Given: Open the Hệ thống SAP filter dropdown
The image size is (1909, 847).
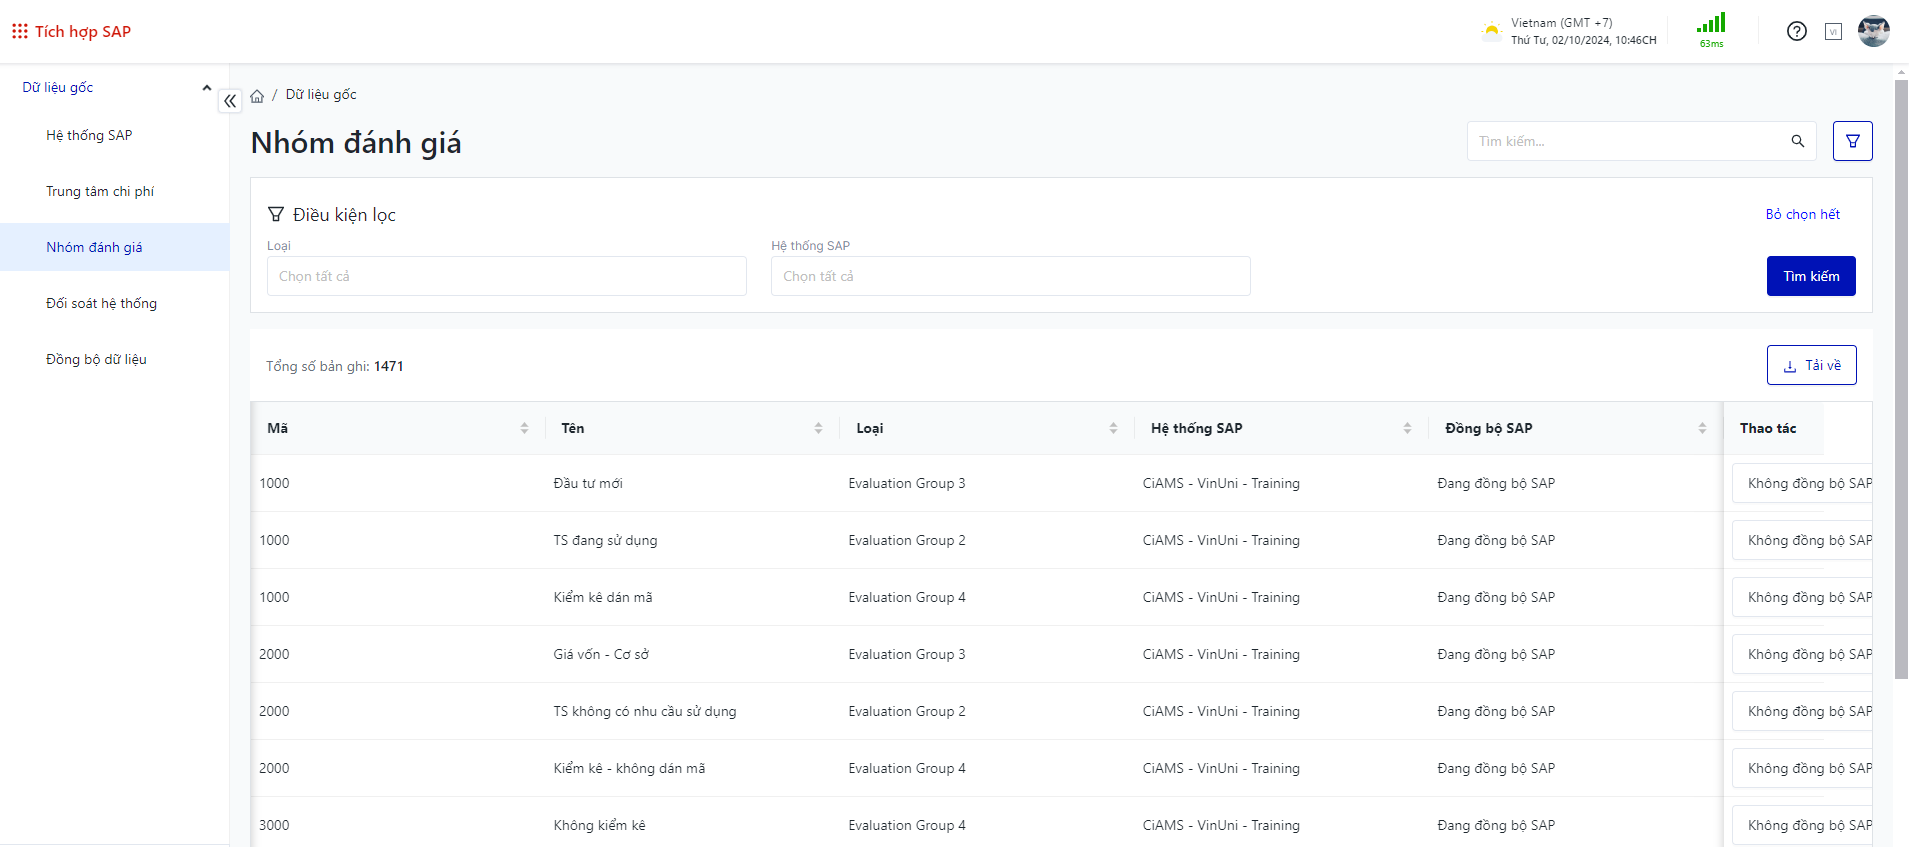Looking at the screenshot, I should pyautogui.click(x=1010, y=276).
